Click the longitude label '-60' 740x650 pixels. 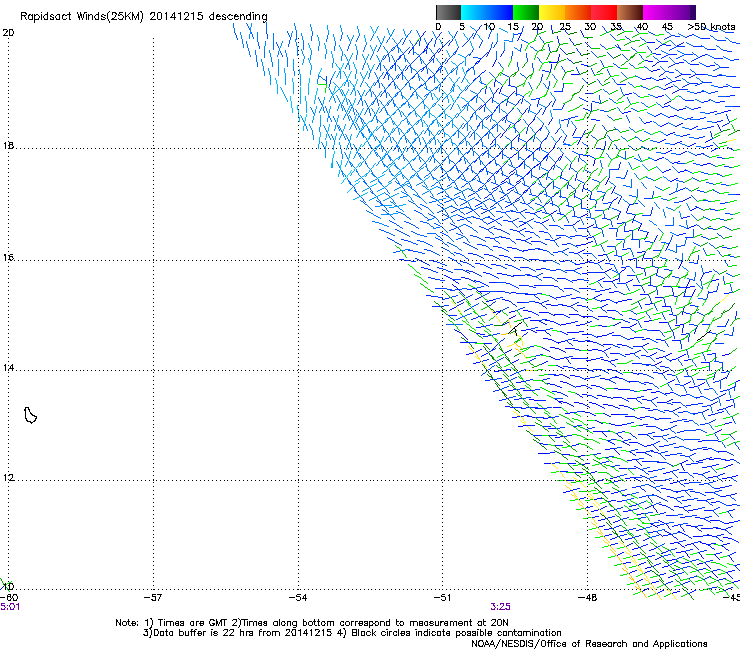tap(9, 598)
